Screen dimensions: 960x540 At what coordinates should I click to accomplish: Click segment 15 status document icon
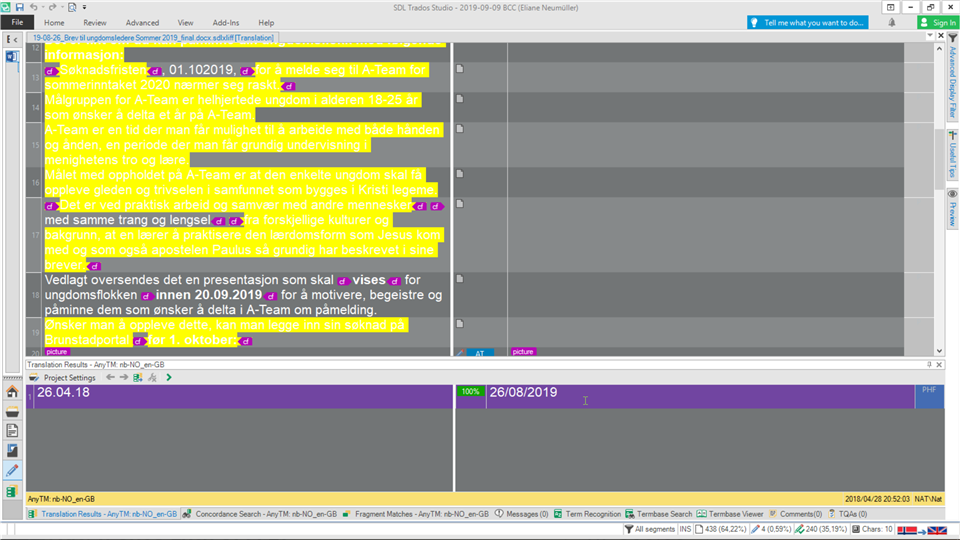tap(460, 129)
